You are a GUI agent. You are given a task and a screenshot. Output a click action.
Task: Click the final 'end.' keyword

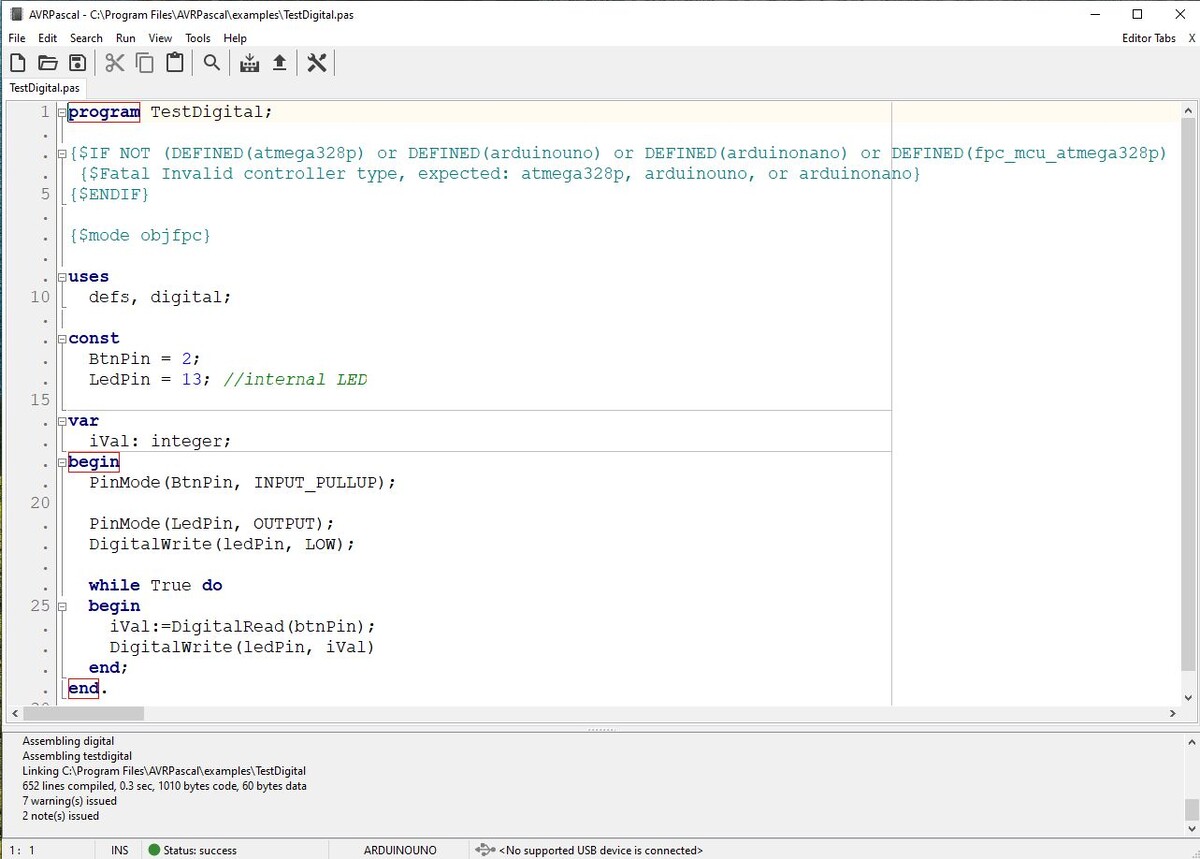tap(88, 689)
